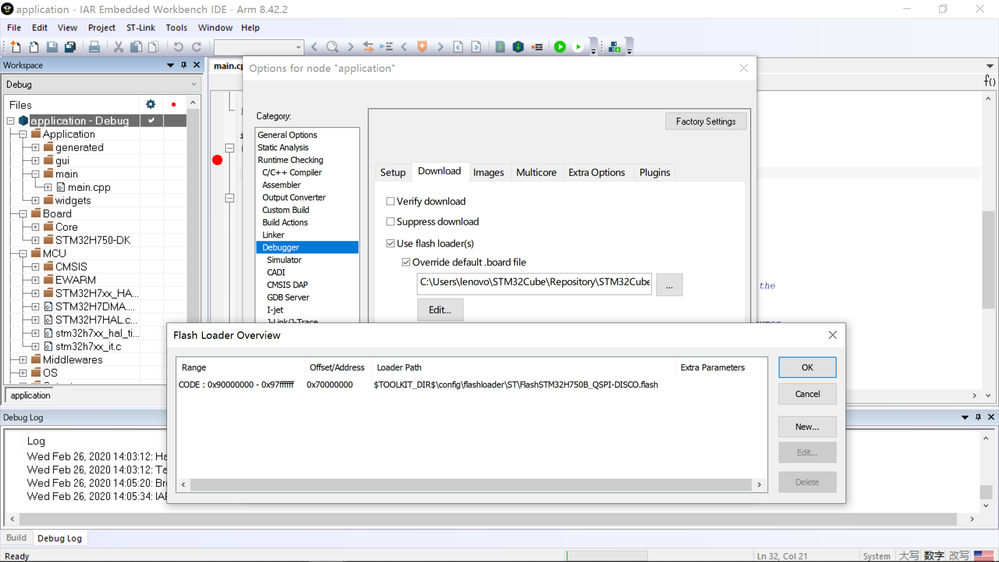Switch to the Multicore tab
Viewport: 999px width, 562px height.
coord(536,172)
